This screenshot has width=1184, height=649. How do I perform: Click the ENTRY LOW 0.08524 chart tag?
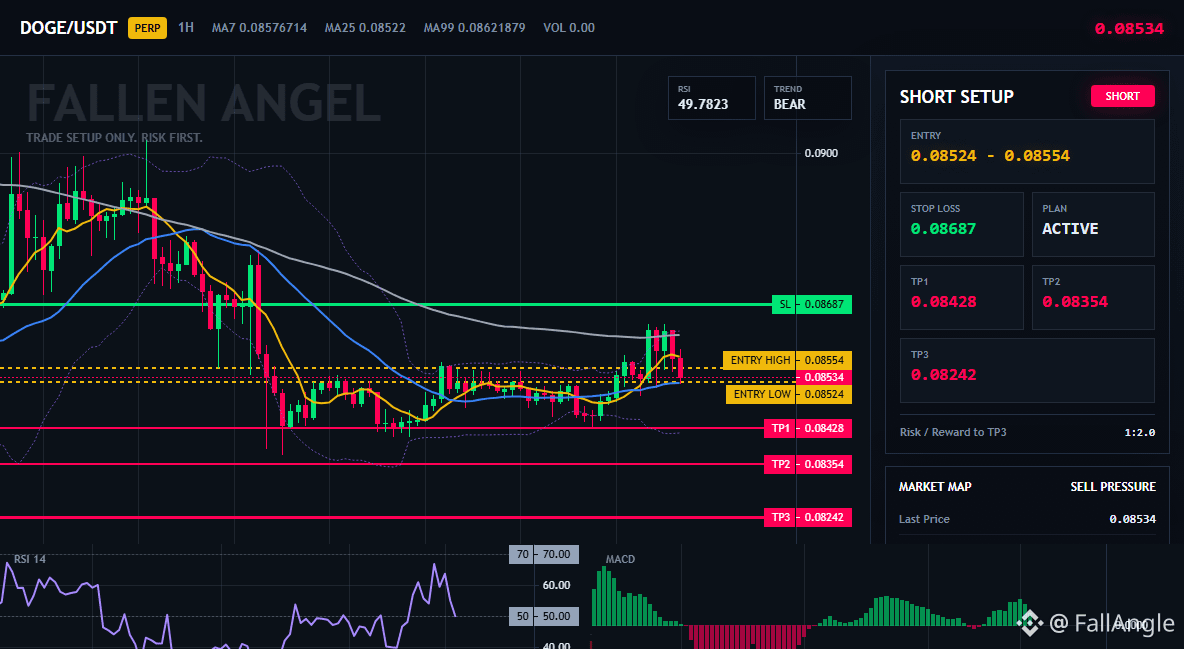point(788,394)
